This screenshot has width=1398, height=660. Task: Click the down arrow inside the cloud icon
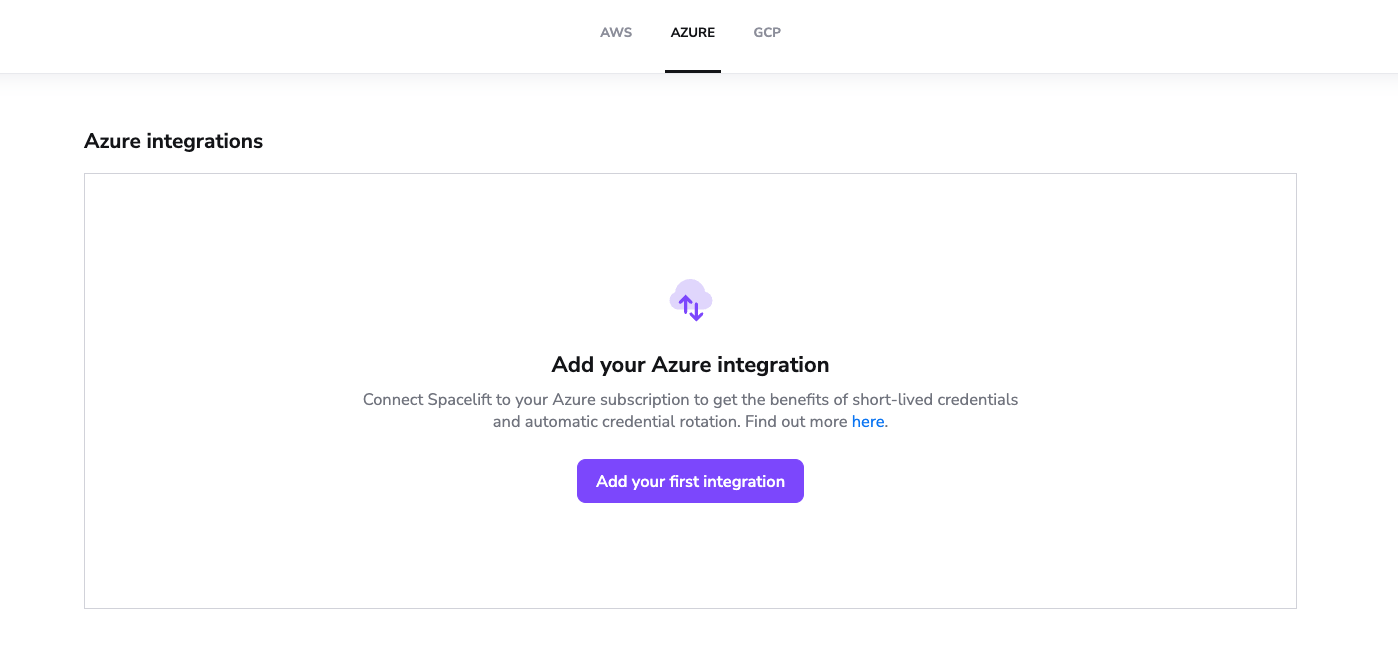point(697,311)
